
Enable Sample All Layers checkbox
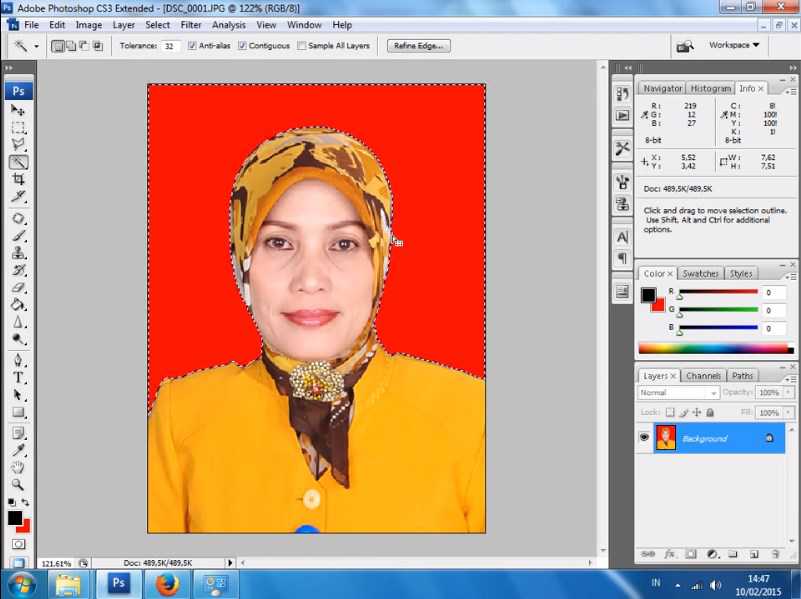pos(302,45)
